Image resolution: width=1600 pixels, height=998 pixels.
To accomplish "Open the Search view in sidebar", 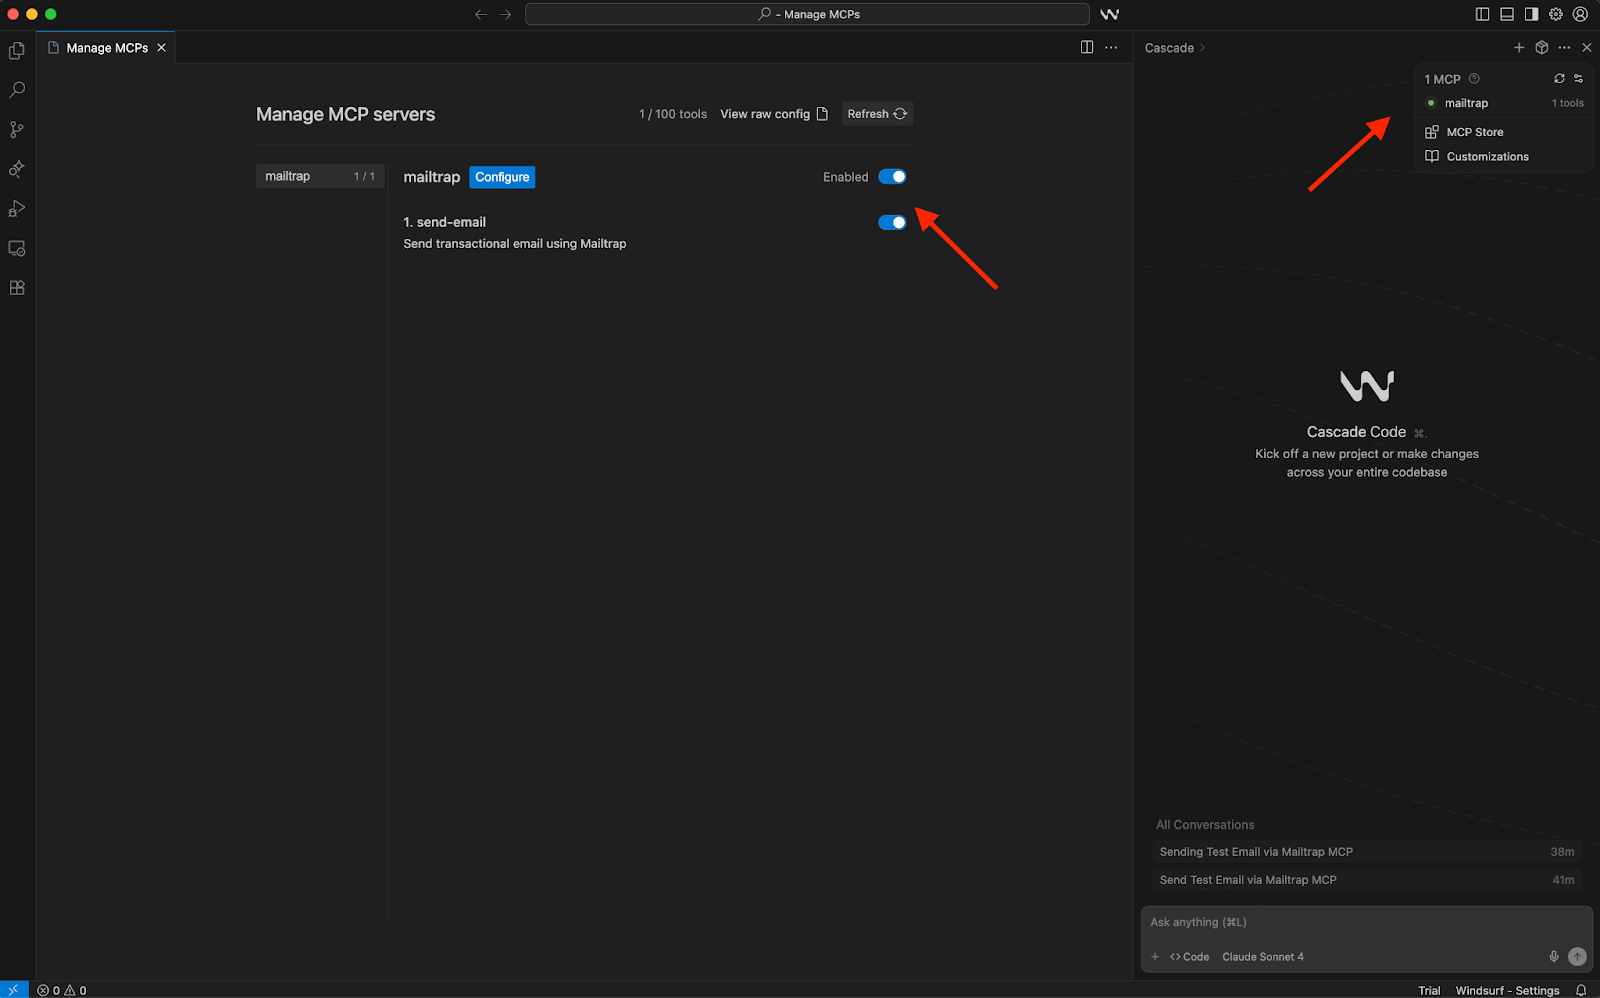I will coord(17,90).
